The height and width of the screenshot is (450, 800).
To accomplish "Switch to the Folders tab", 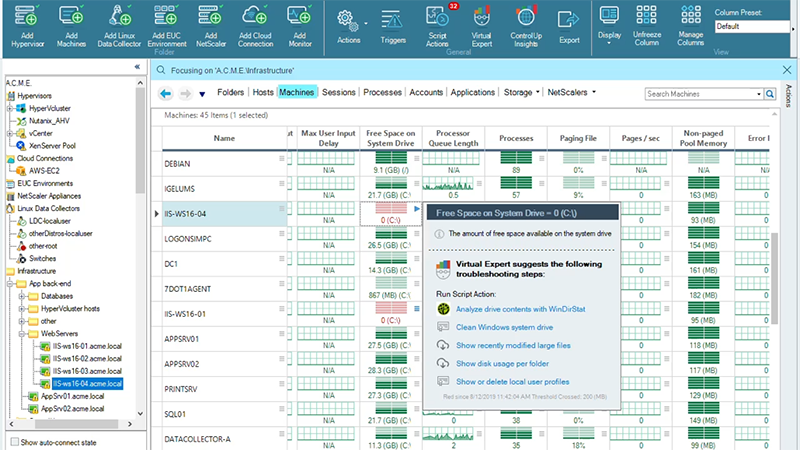I will tap(231, 92).
